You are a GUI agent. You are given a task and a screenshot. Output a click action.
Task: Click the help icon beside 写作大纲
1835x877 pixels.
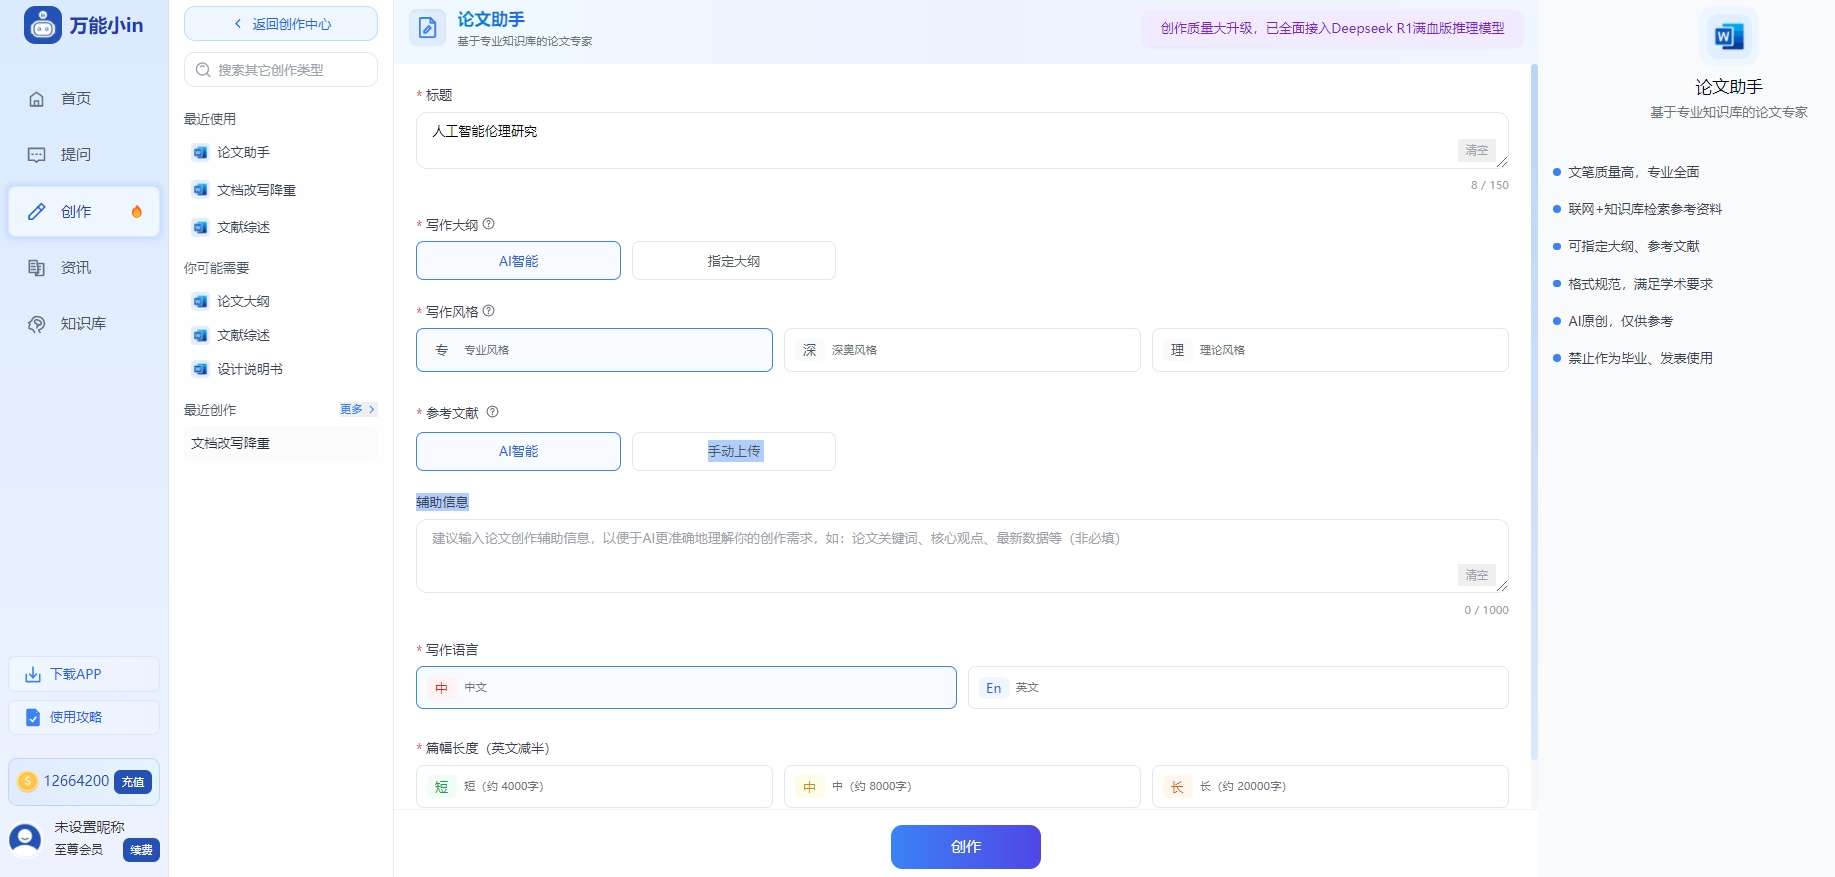point(488,224)
